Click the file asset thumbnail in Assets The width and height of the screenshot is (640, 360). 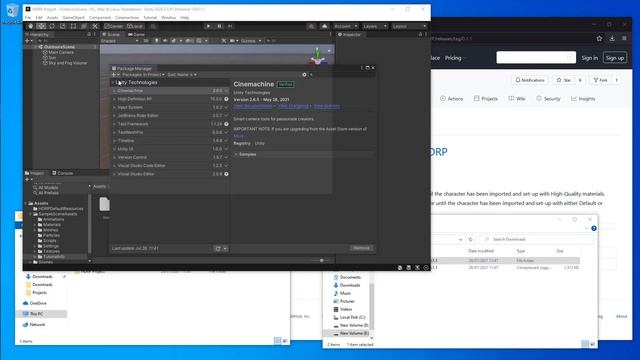(104, 204)
